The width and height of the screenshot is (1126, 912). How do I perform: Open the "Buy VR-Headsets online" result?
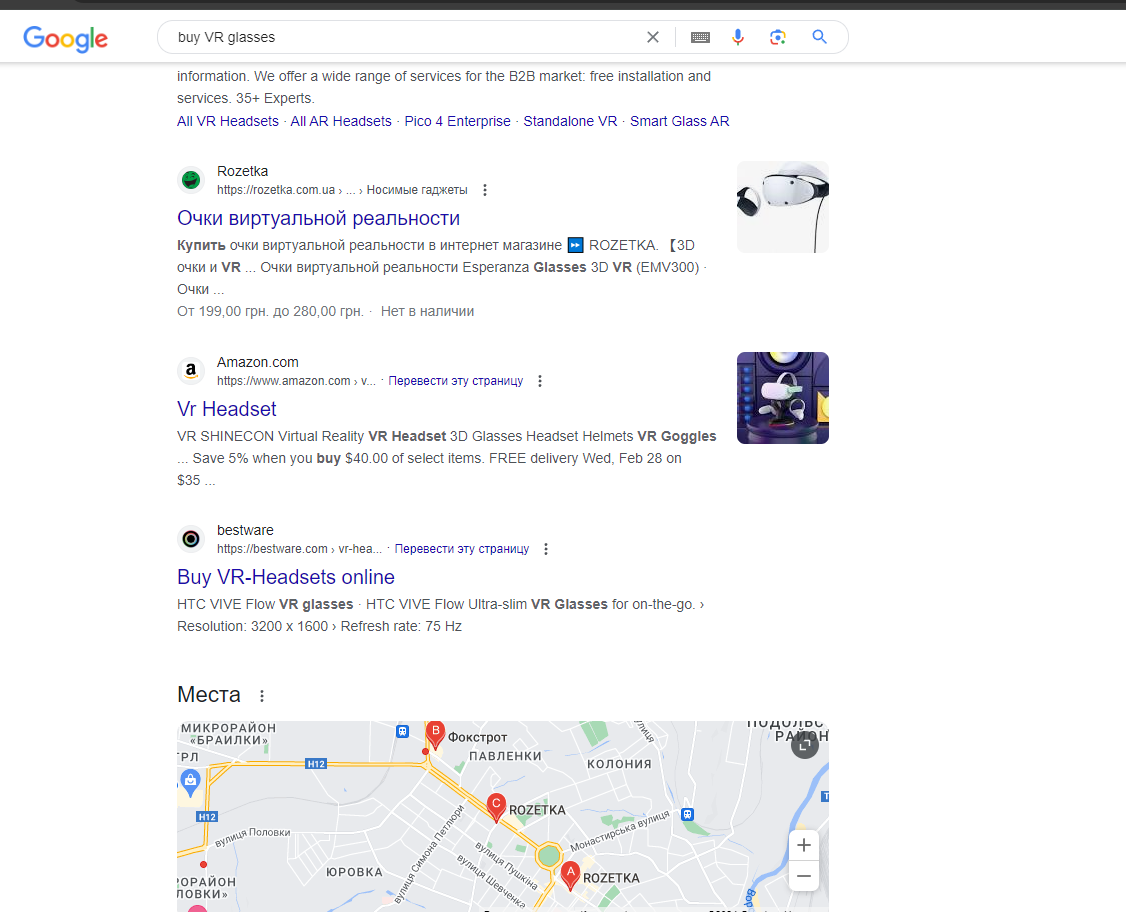coord(286,577)
